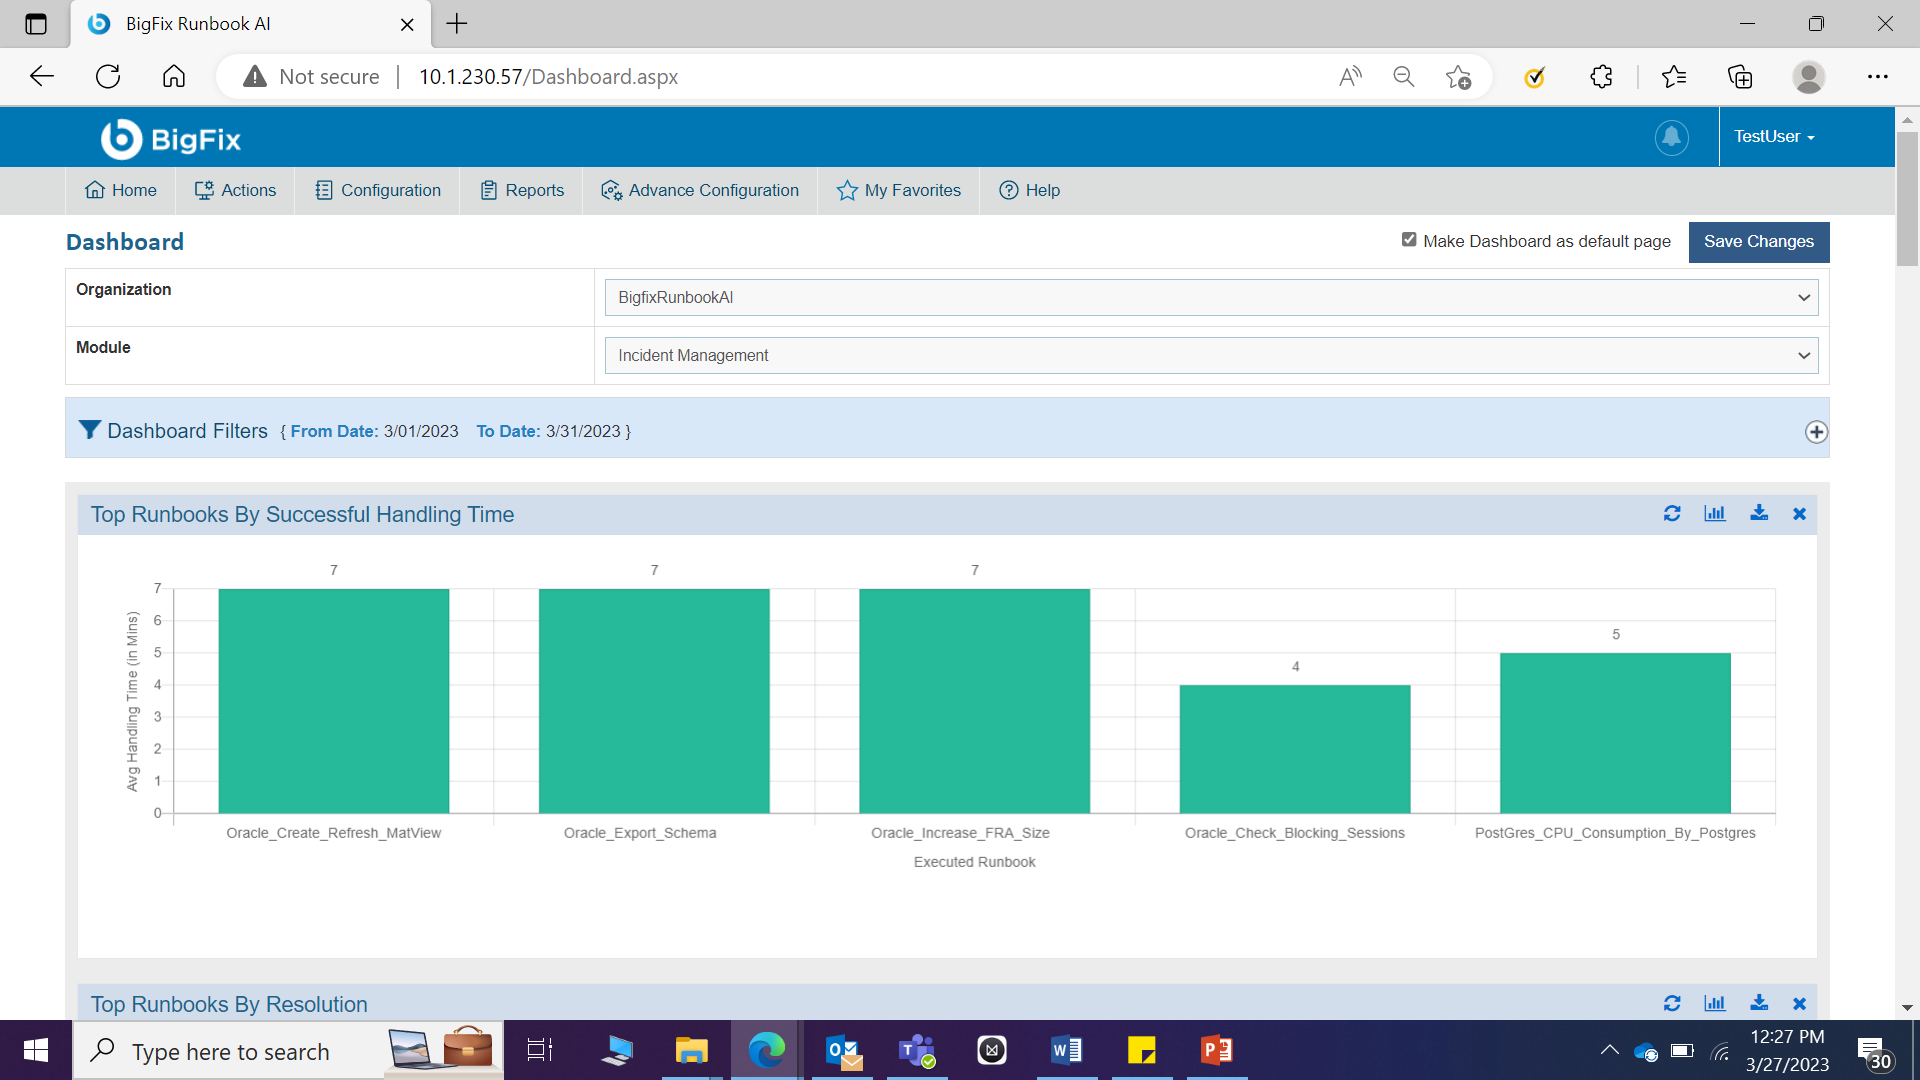Click the notification bell icon
1920x1080 pixels.
[1671, 137]
